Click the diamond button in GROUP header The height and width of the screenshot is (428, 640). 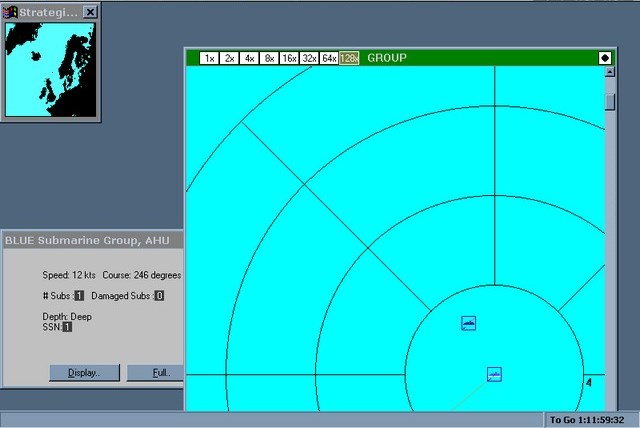[605, 58]
